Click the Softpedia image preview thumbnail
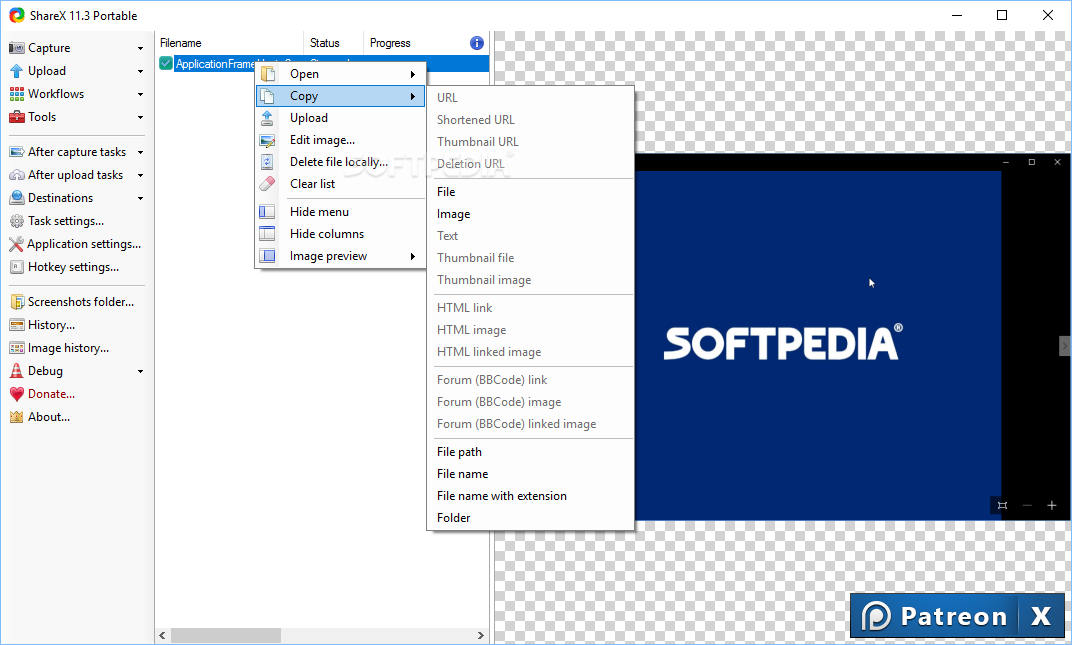This screenshot has width=1072, height=645. [853, 337]
